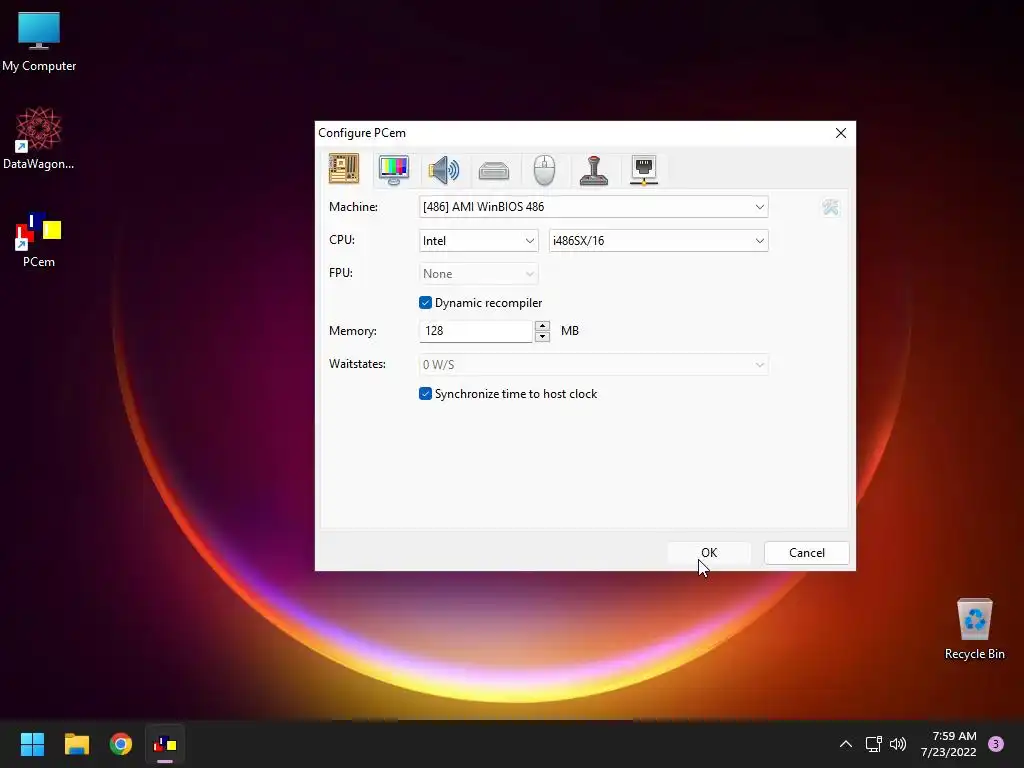Click the Memory value field

tap(475, 331)
